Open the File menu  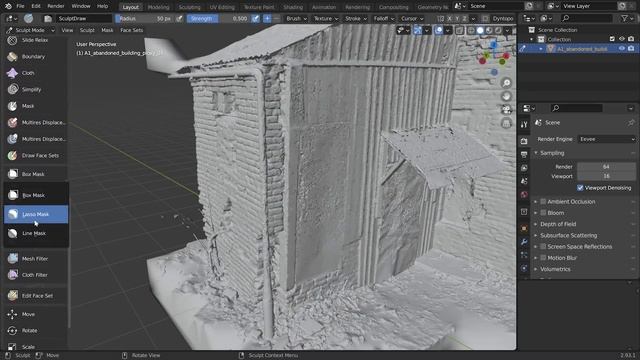20,7
